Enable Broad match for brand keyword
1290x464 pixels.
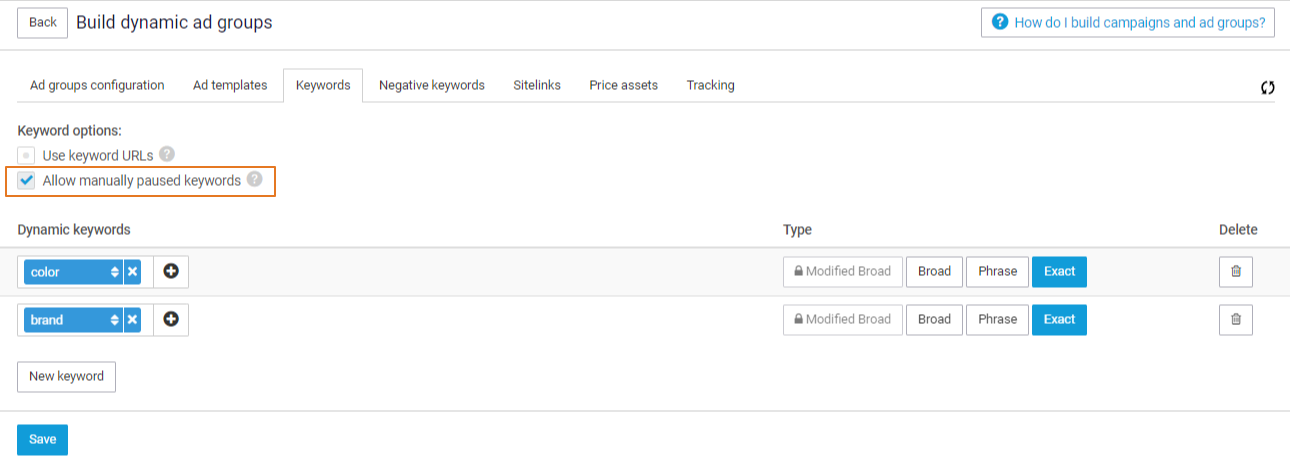coord(934,320)
